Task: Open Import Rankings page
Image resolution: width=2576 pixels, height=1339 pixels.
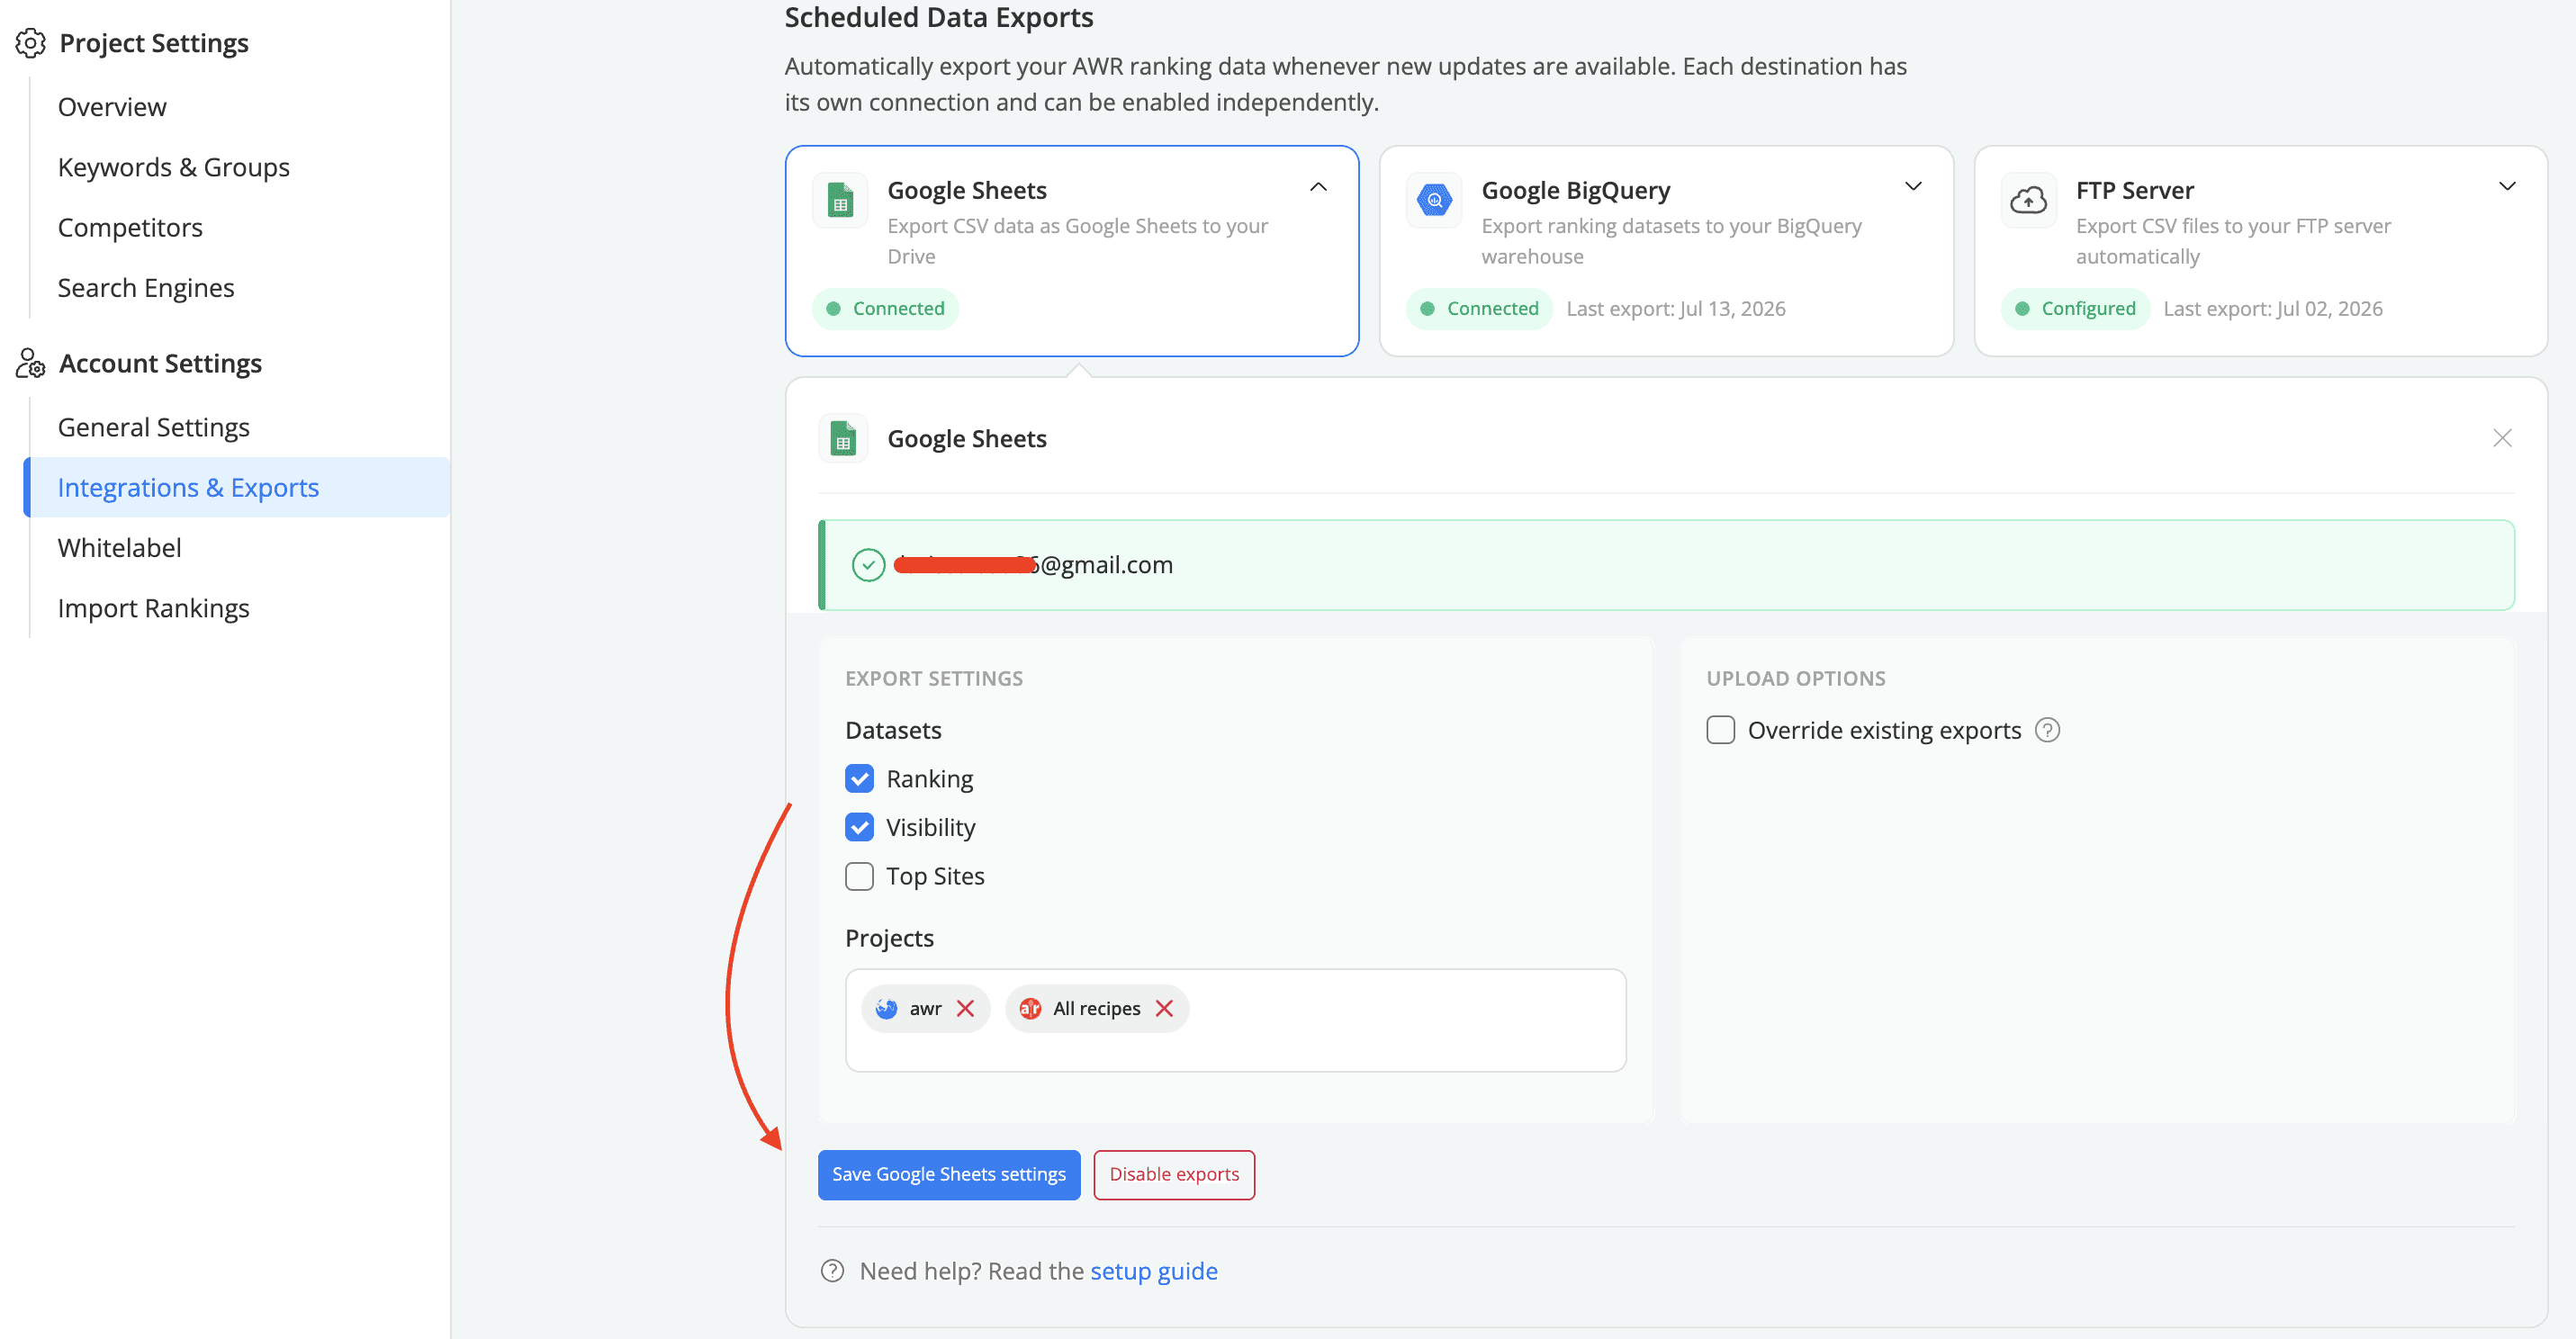Action: coord(153,608)
